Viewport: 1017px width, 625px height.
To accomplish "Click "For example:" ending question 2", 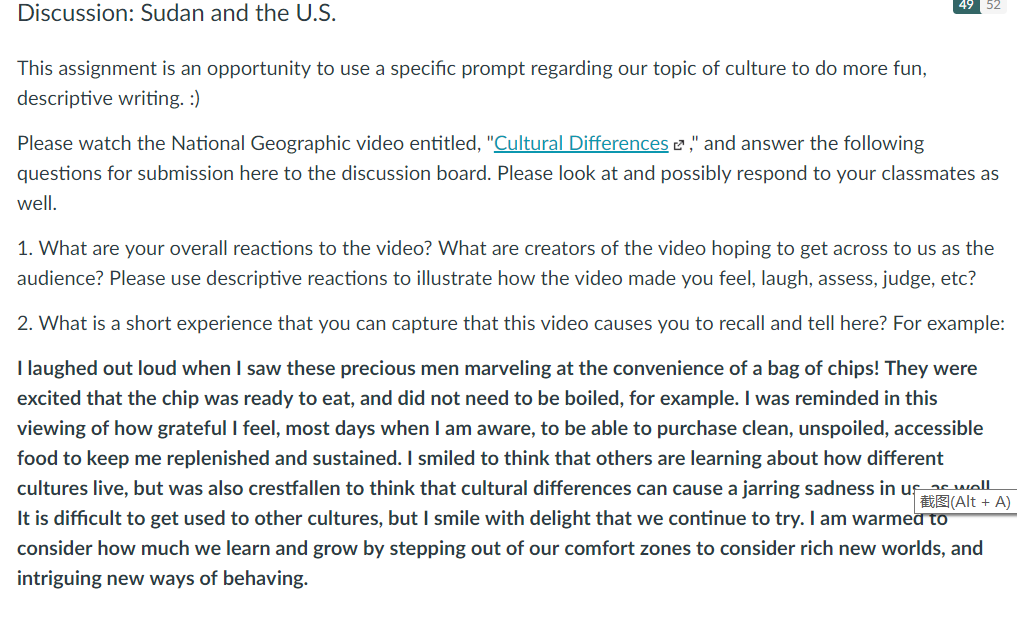I will [x=948, y=324].
